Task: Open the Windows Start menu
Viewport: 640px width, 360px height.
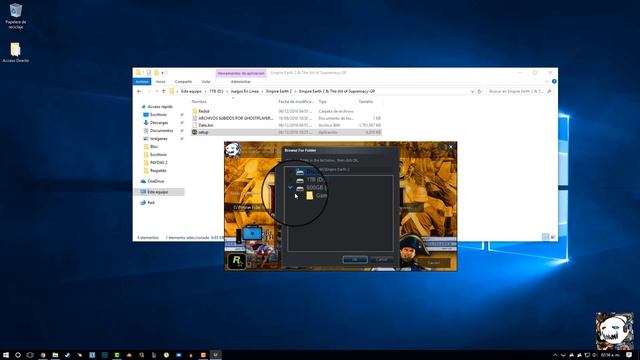Action: point(6,355)
